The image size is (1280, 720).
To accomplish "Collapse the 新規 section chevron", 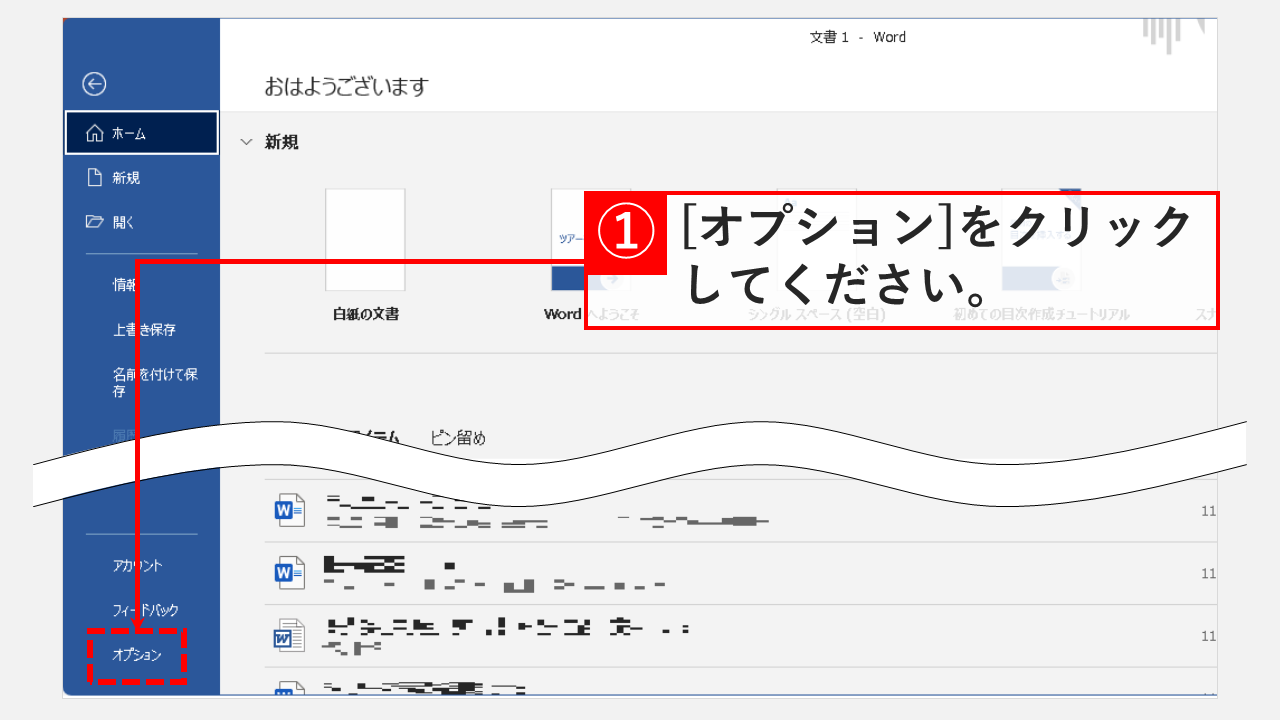I will tap(246, 143).
